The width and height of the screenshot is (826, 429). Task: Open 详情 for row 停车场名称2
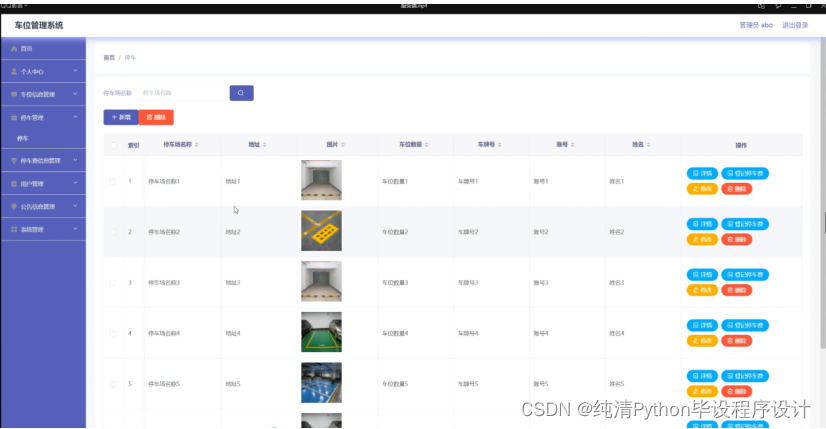(702, 224)
